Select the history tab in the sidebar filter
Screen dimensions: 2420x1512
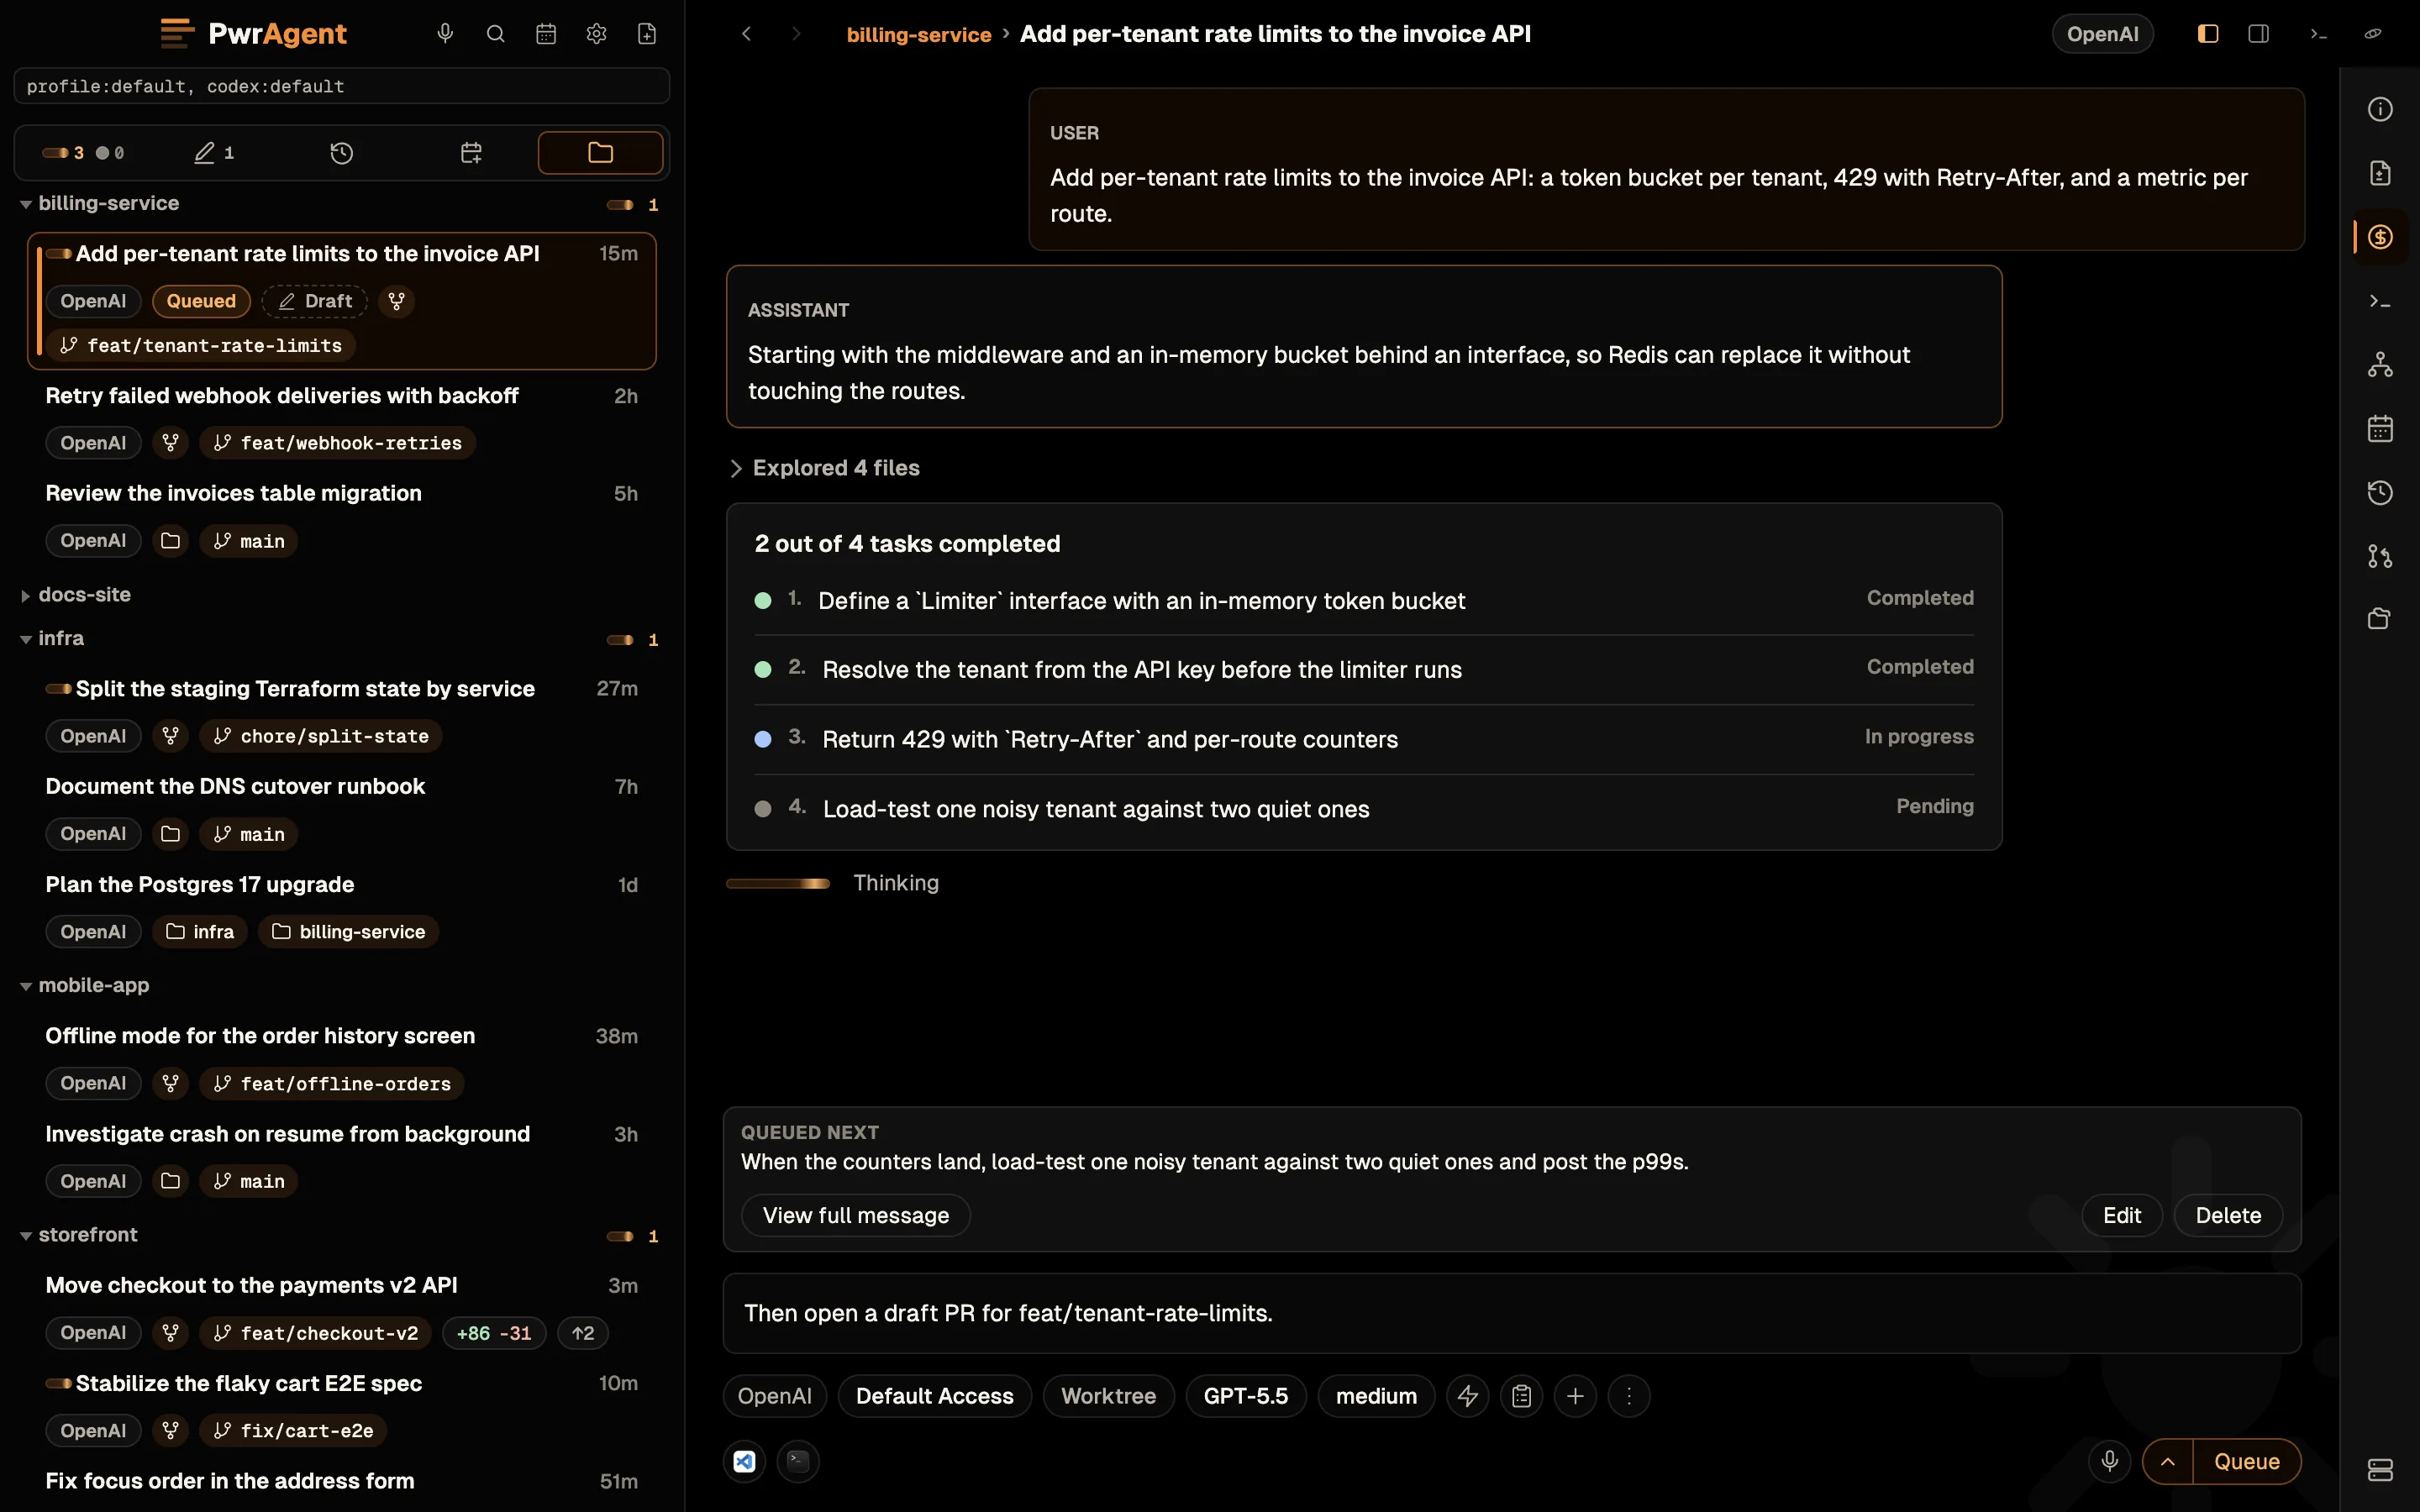tap(342, 153)
